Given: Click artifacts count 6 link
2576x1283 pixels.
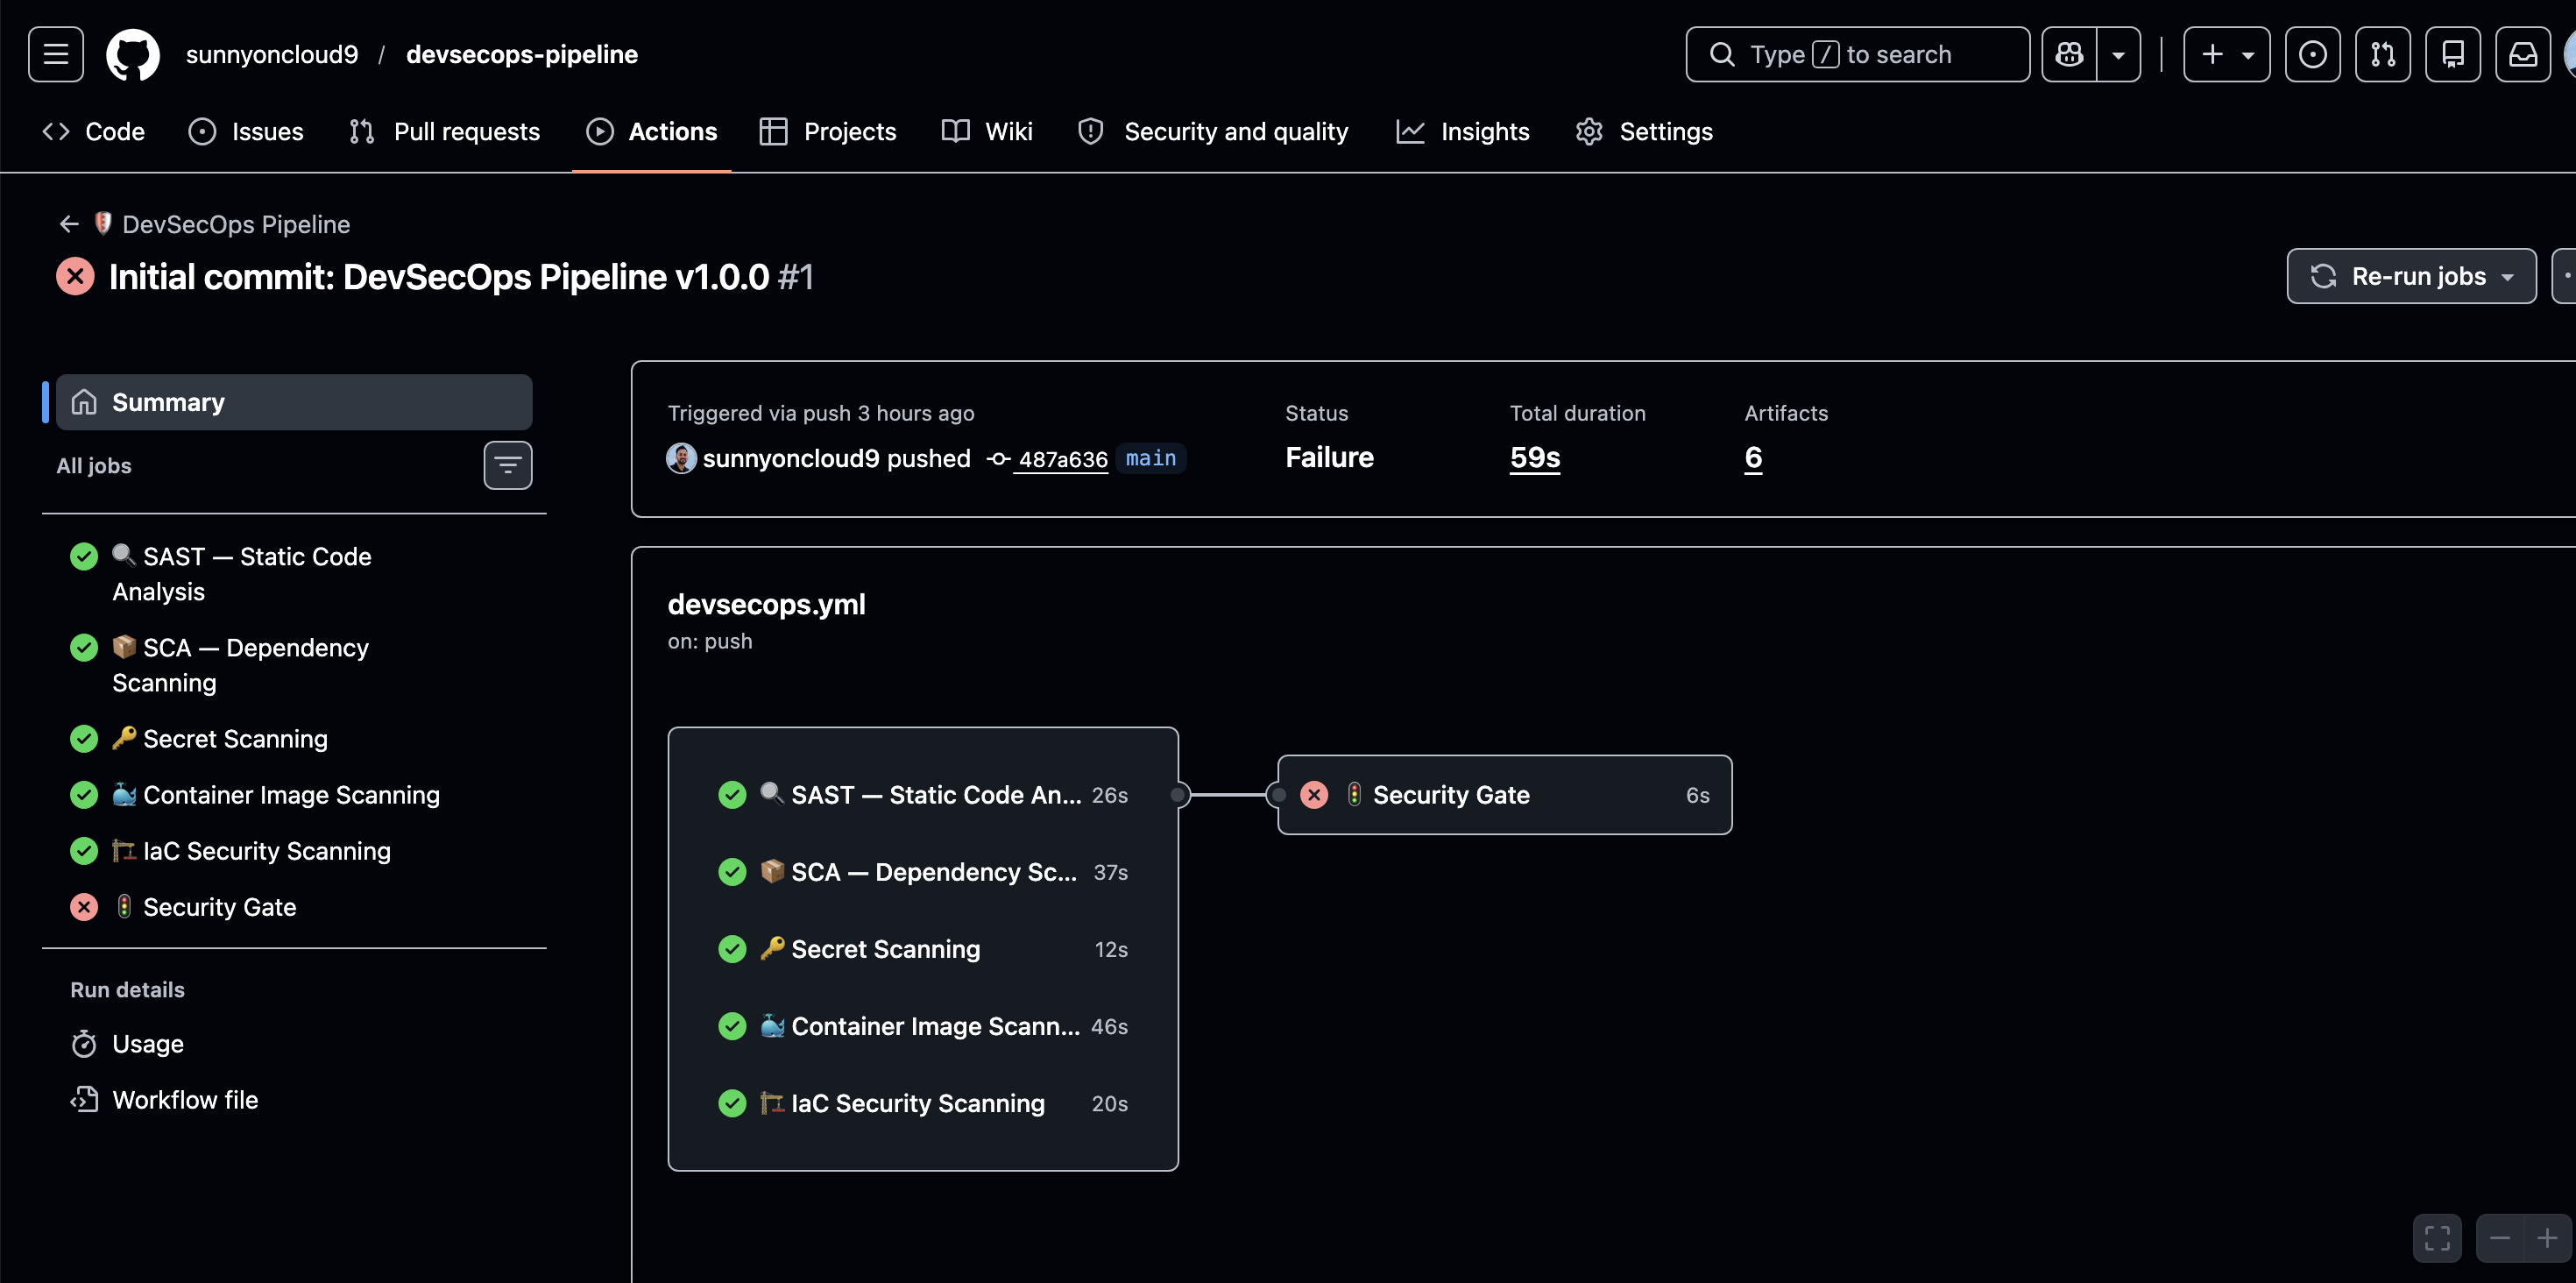Looking at the screenshot, I should [1753, 458].
